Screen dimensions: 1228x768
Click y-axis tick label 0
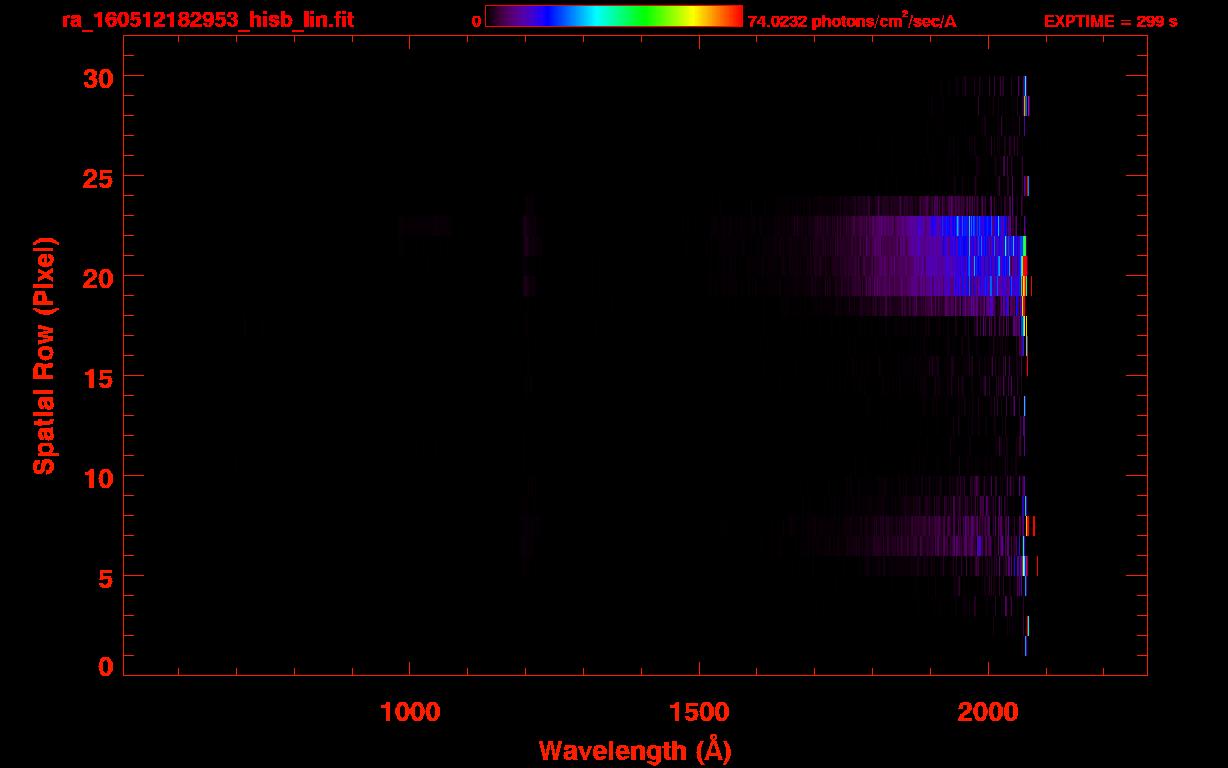pos(106,667)
